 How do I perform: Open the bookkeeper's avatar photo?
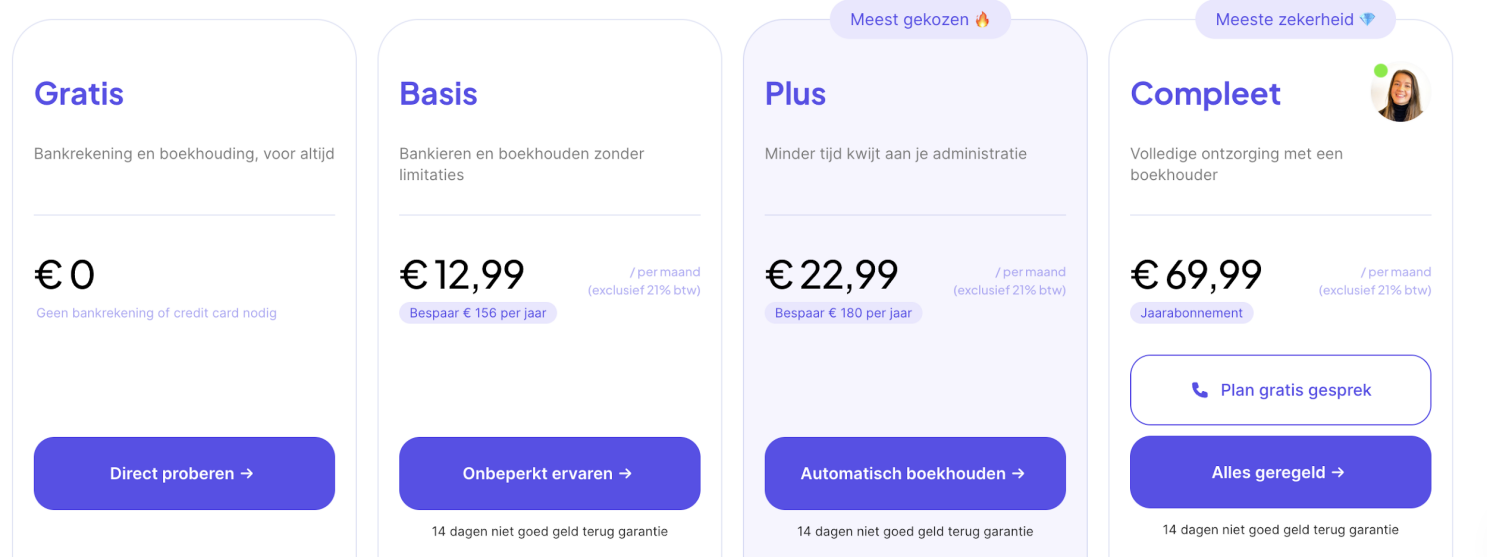(x=1401, y=94)
